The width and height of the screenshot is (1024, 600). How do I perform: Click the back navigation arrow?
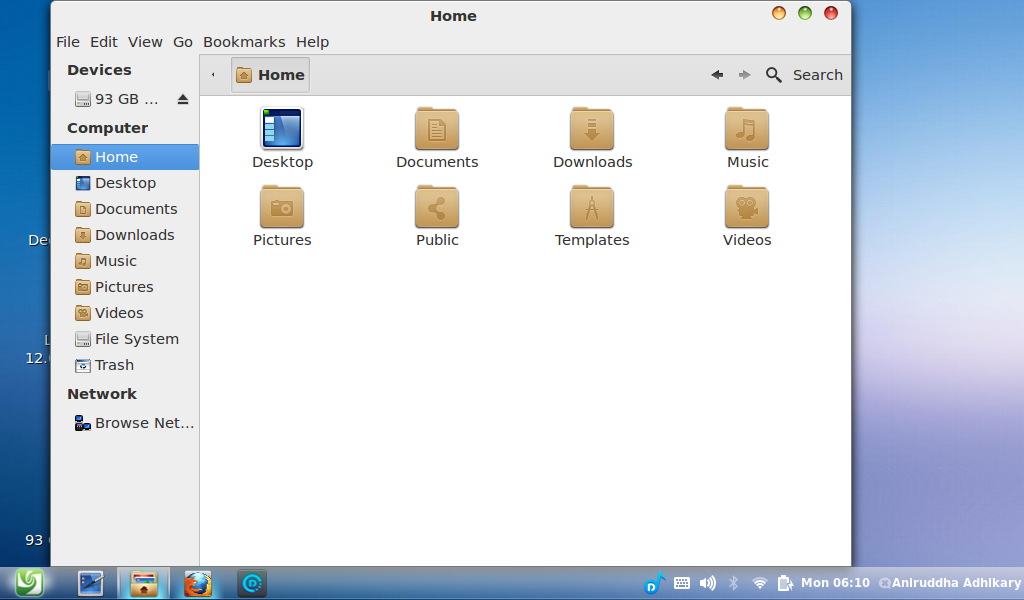point(717,75)
